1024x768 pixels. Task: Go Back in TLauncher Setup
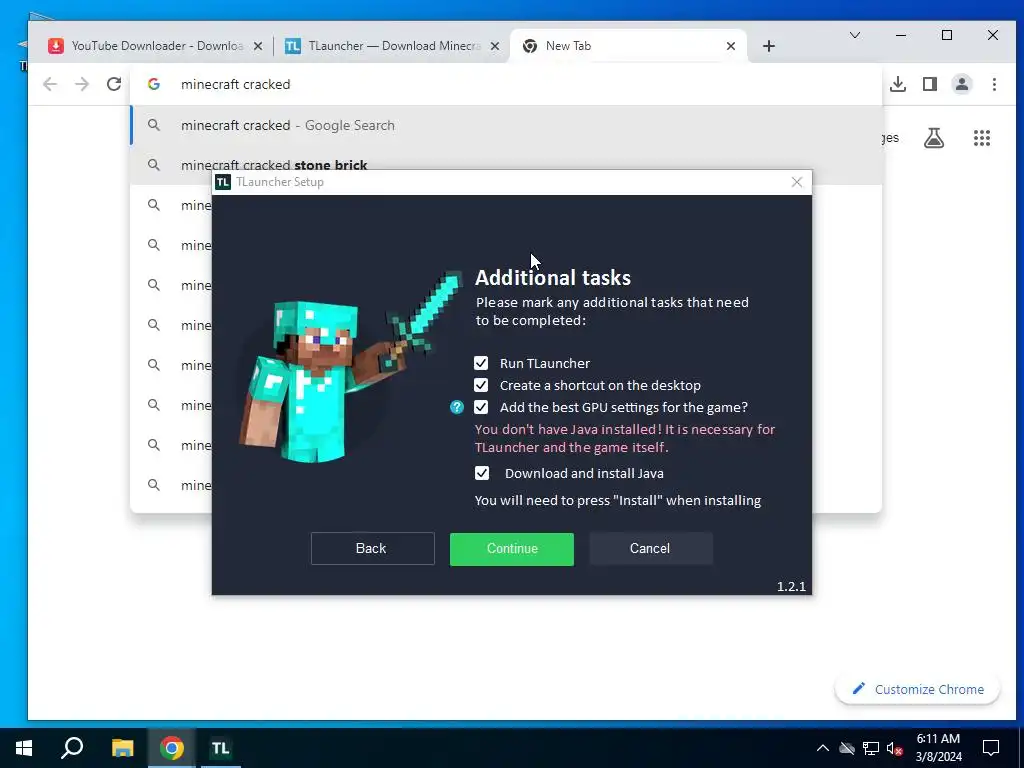[x=372, y=549]
